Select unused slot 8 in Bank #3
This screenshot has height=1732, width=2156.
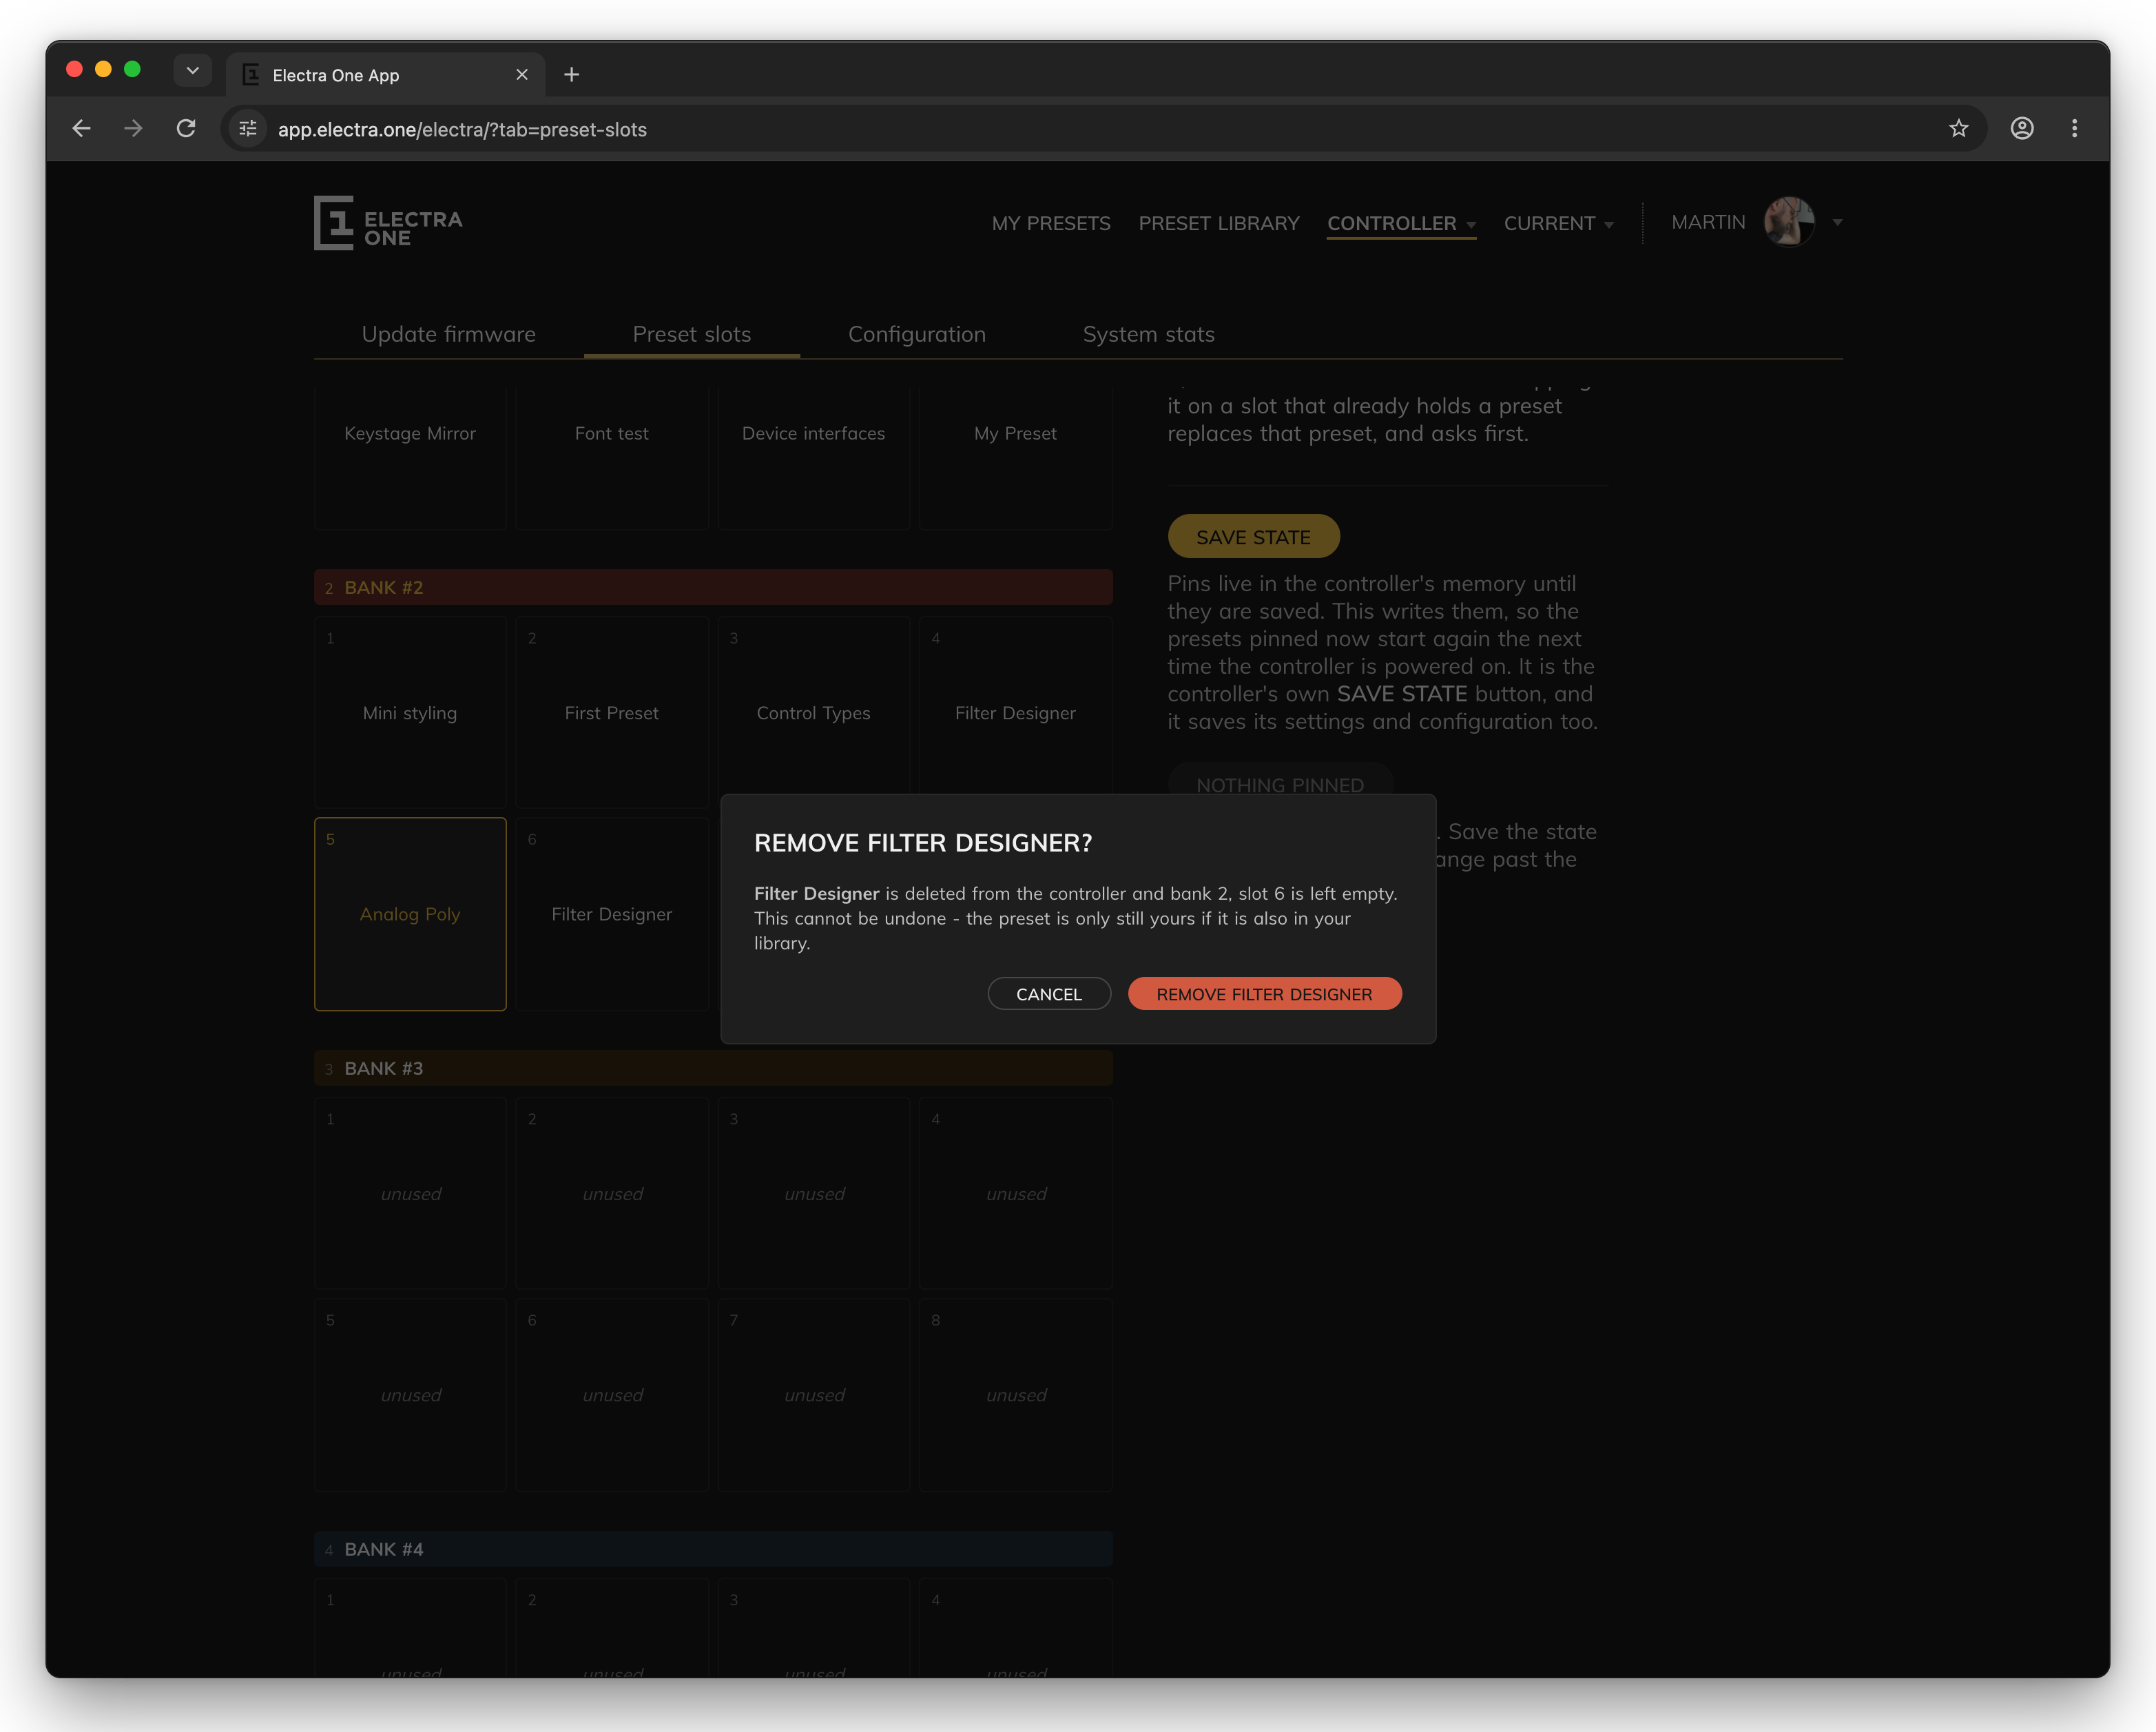(x=1016, y=1395)
